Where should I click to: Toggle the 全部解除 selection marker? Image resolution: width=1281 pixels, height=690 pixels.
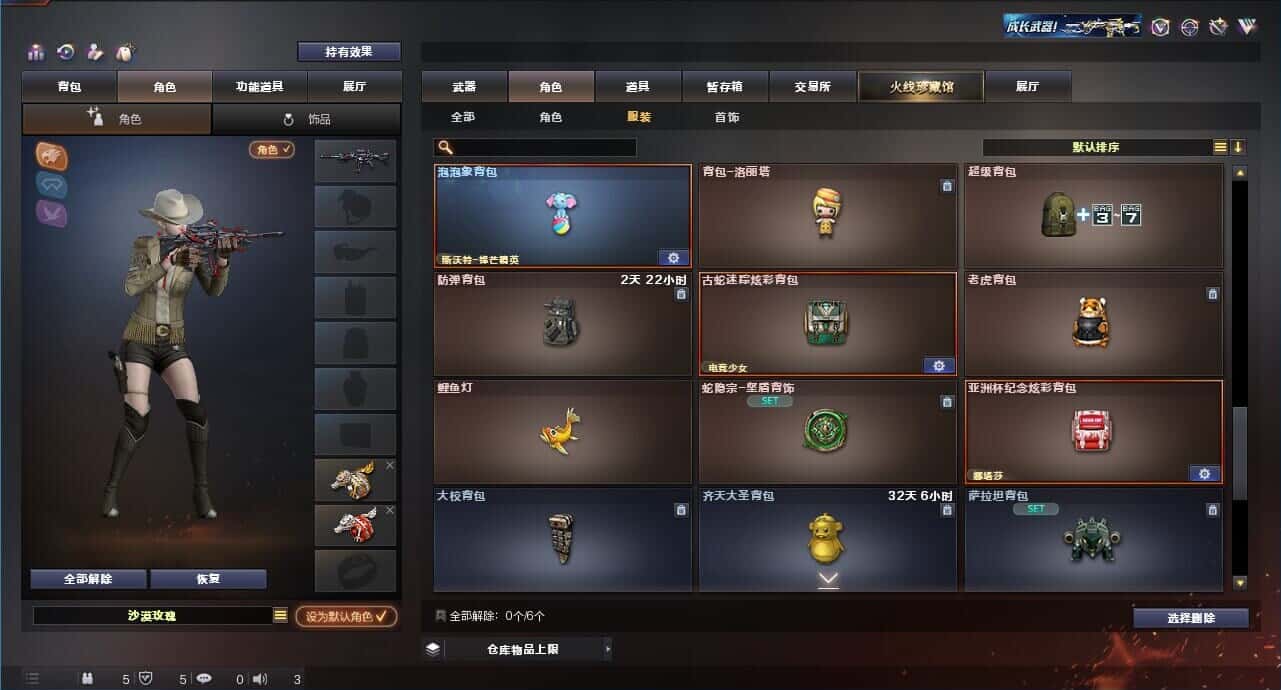[x=441, y=616]
